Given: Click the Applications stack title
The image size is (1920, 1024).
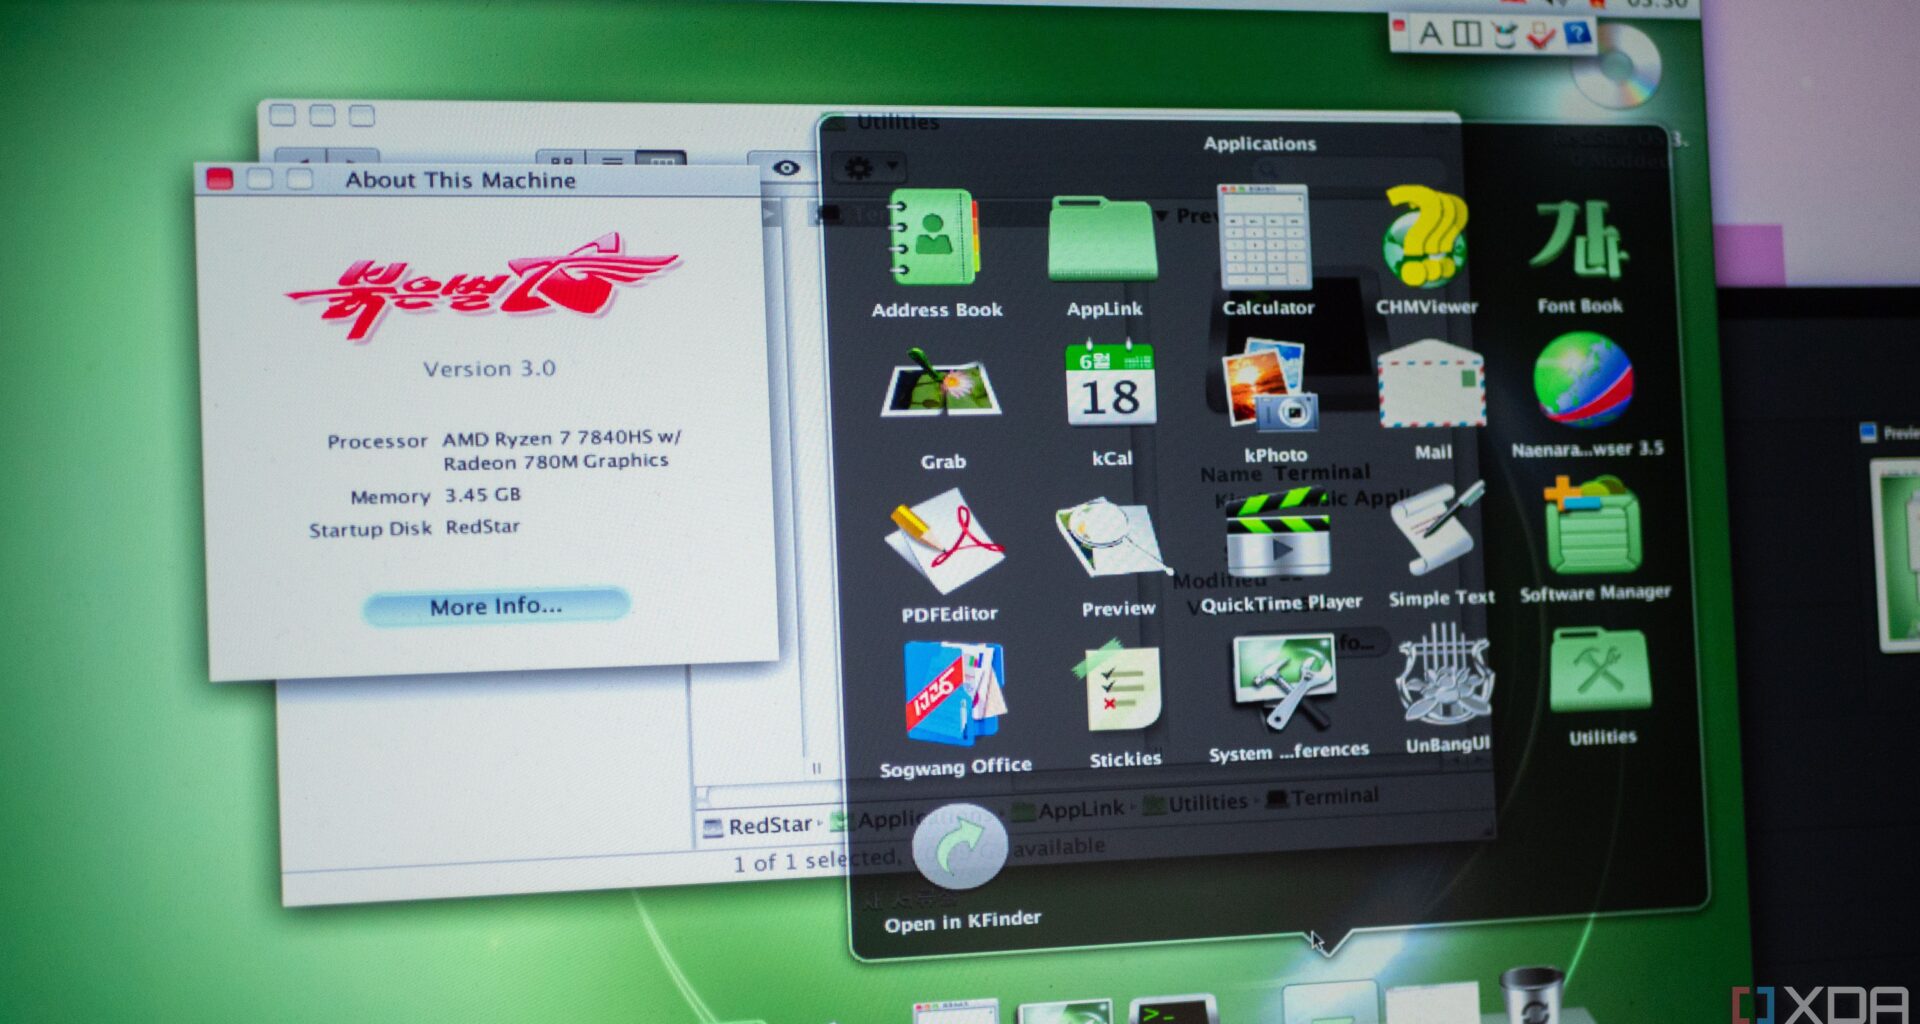Looking at the screenshot, I should [x=1259, y=144].
